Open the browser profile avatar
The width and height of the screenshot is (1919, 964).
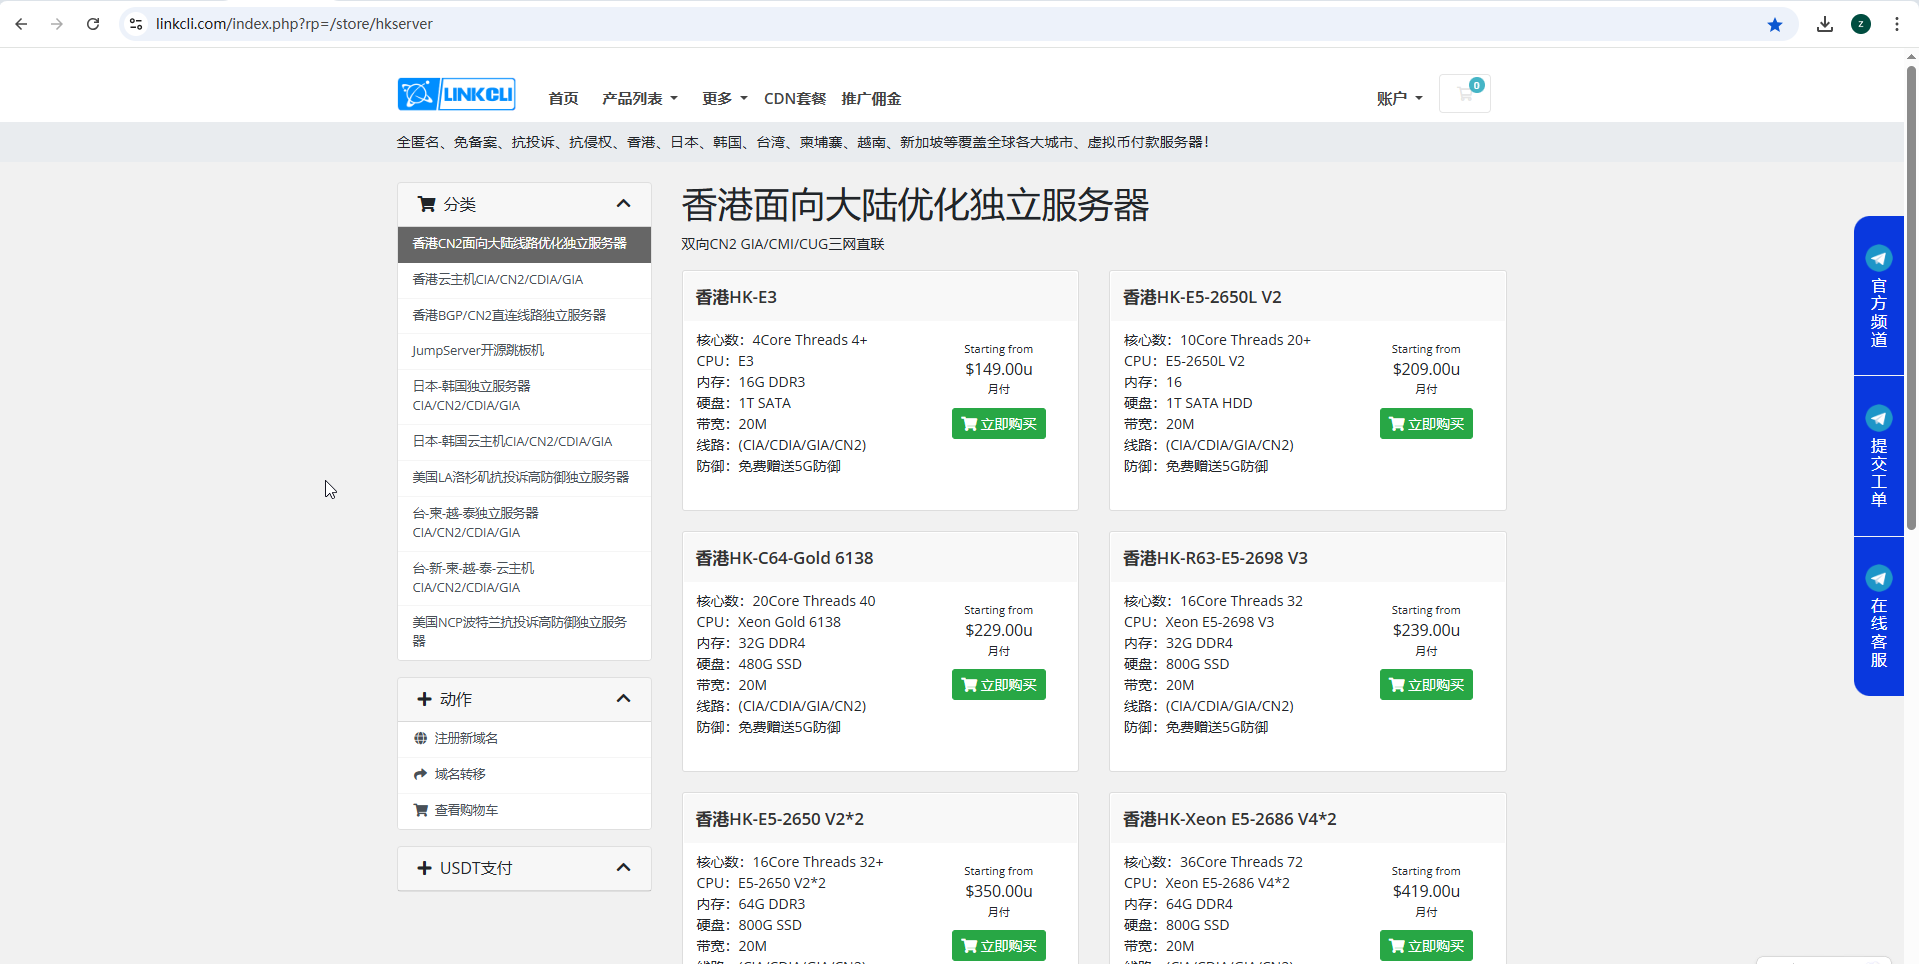1861,24
